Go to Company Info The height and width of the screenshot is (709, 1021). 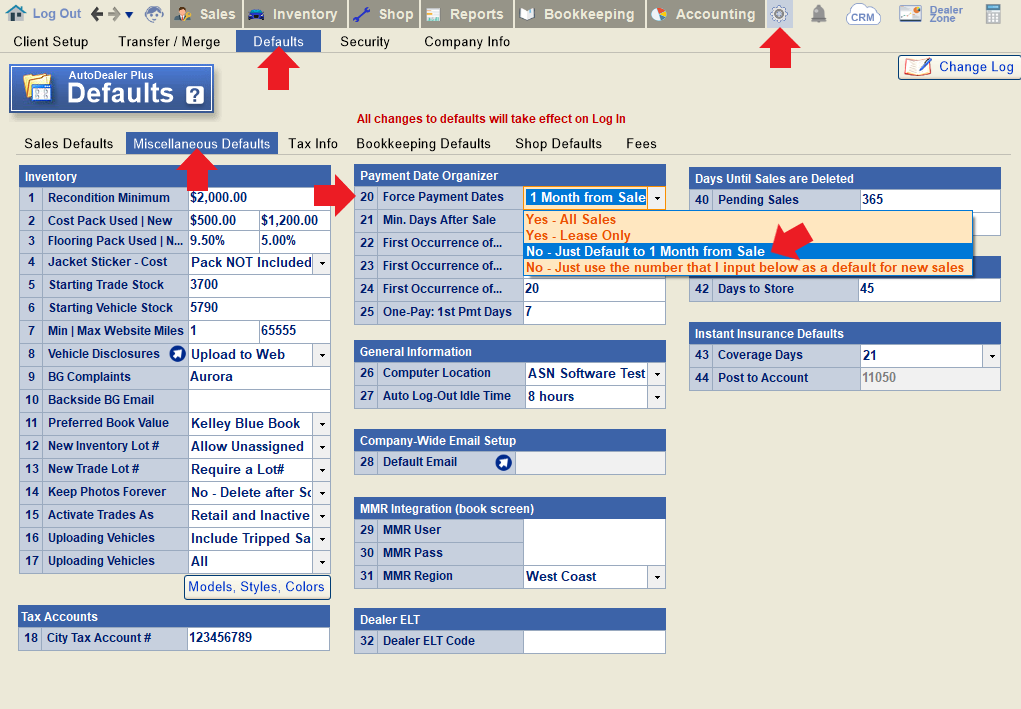(467, 42)
